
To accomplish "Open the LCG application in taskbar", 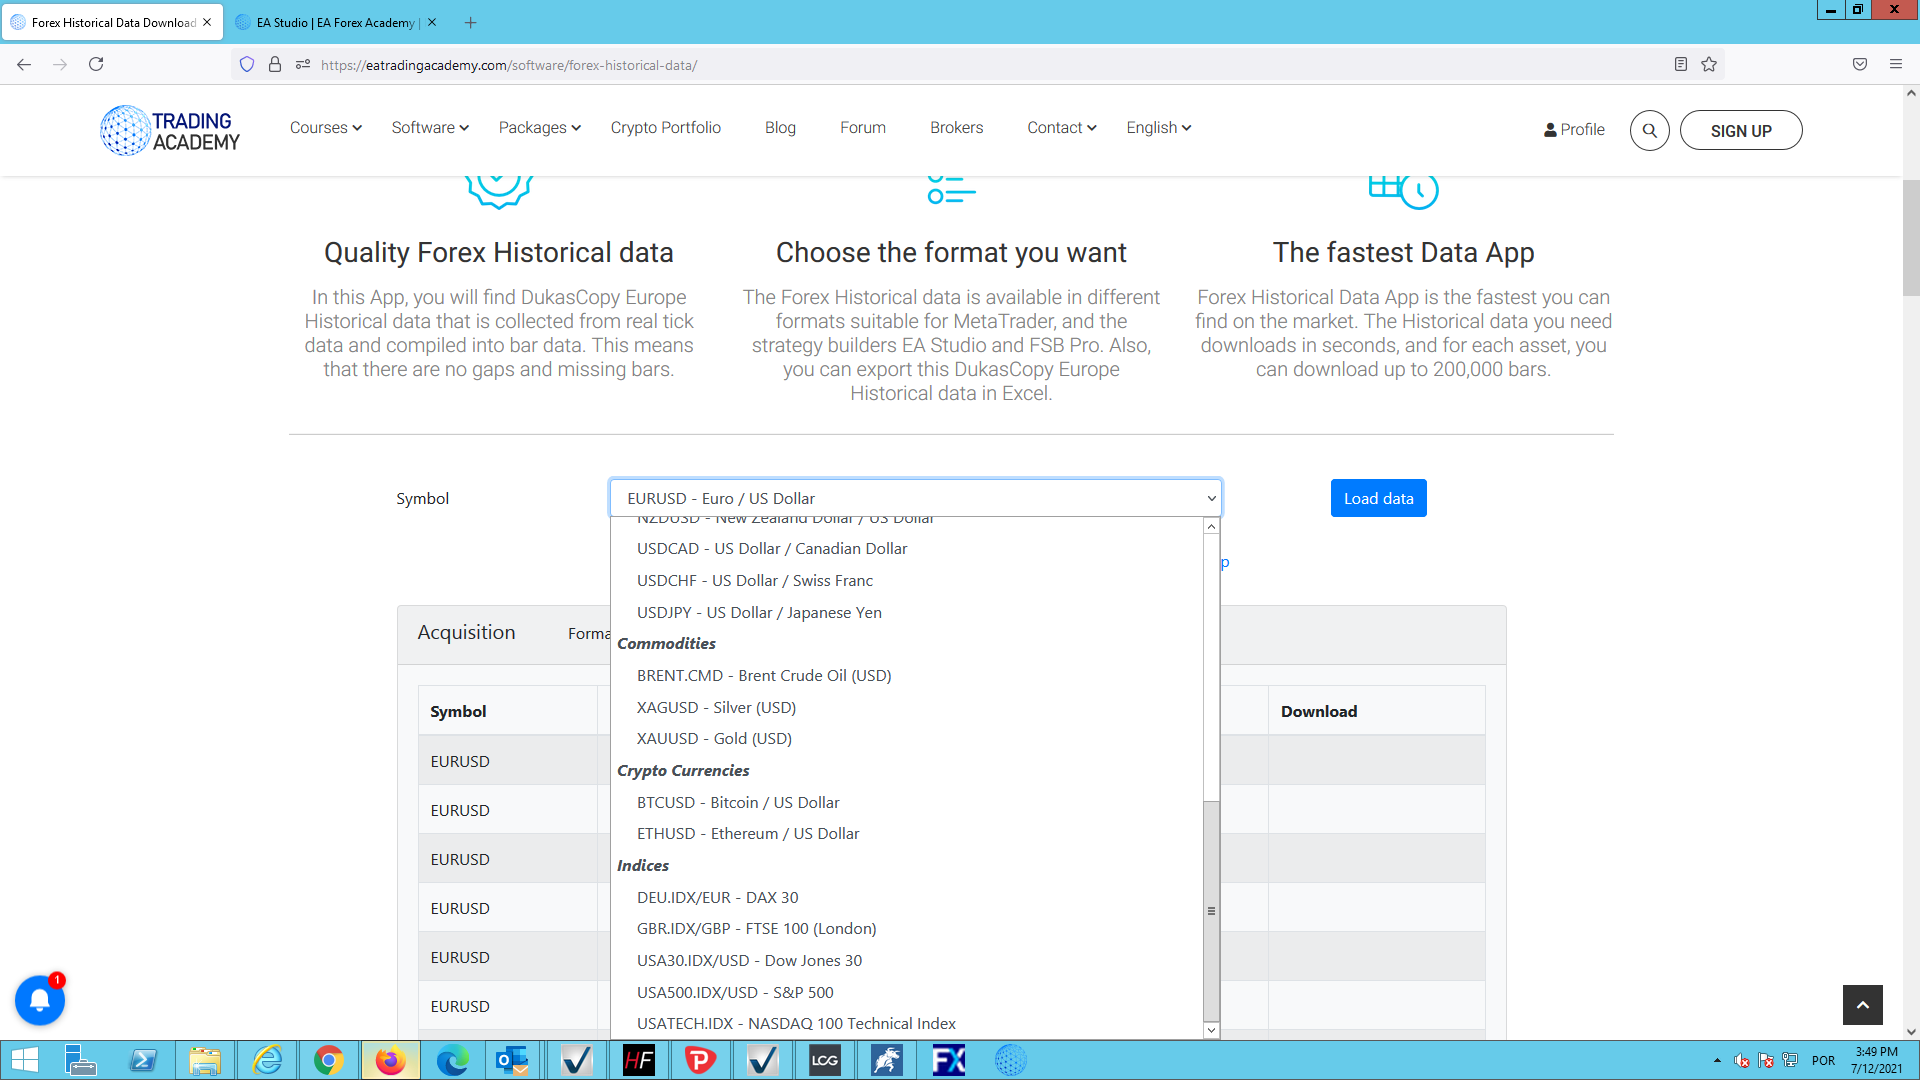I will pos(825,1060).
